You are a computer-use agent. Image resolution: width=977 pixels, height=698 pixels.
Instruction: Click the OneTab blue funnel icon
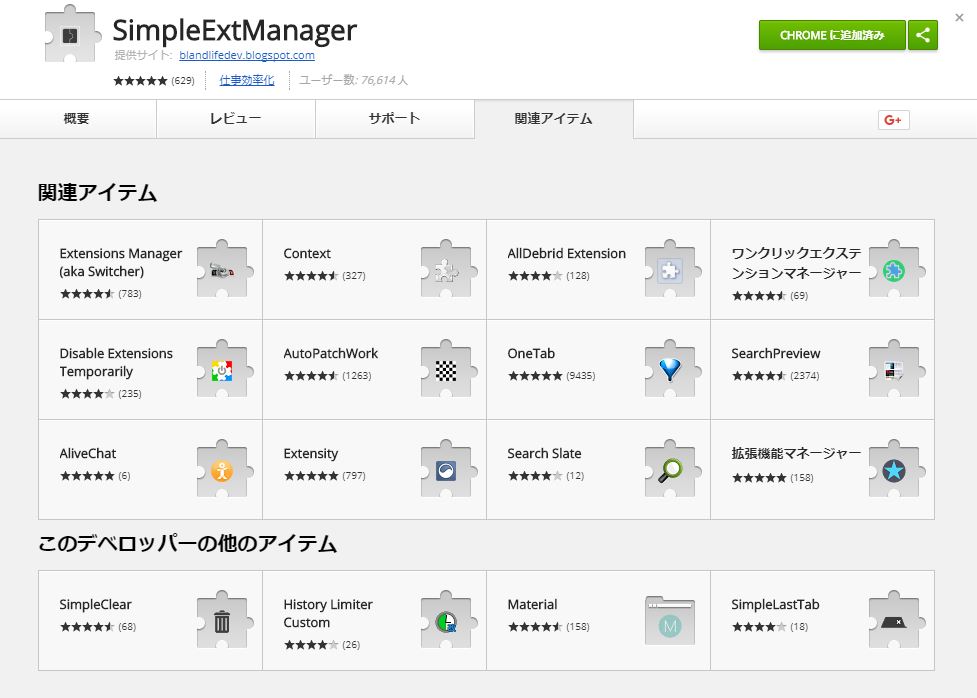pos(673,369)
